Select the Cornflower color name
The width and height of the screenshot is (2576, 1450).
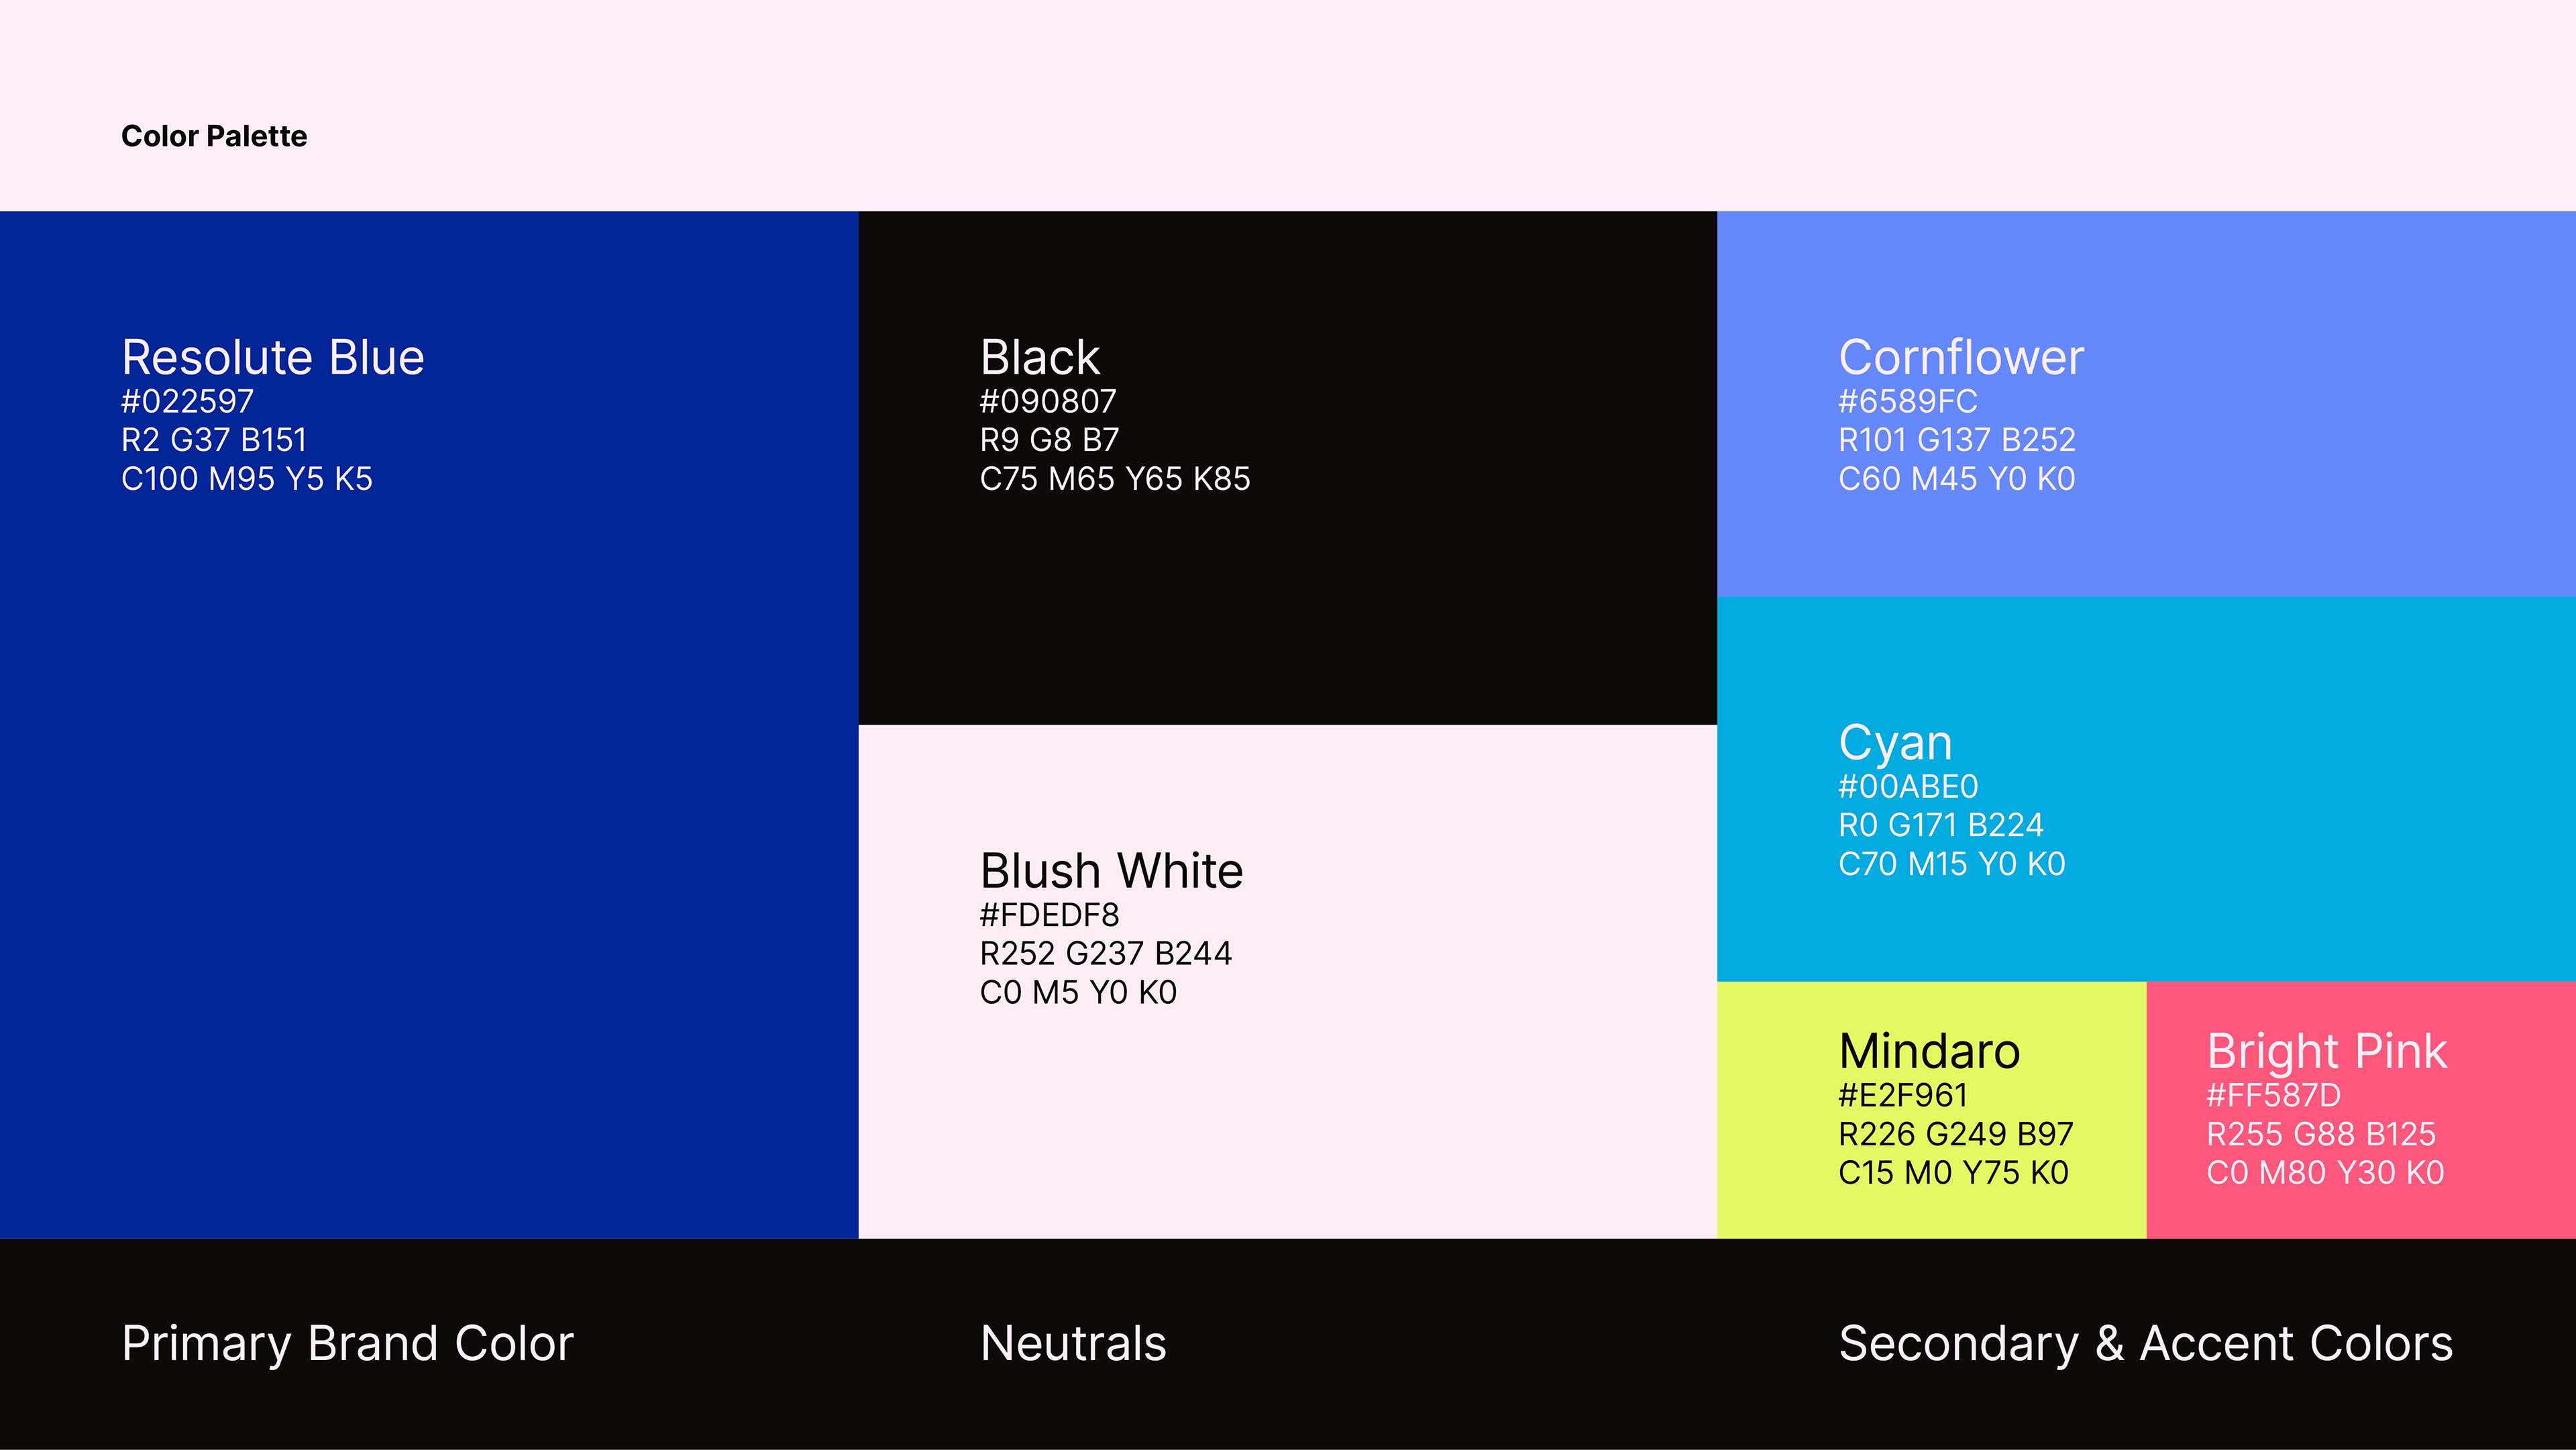(x=1962, y=357)
